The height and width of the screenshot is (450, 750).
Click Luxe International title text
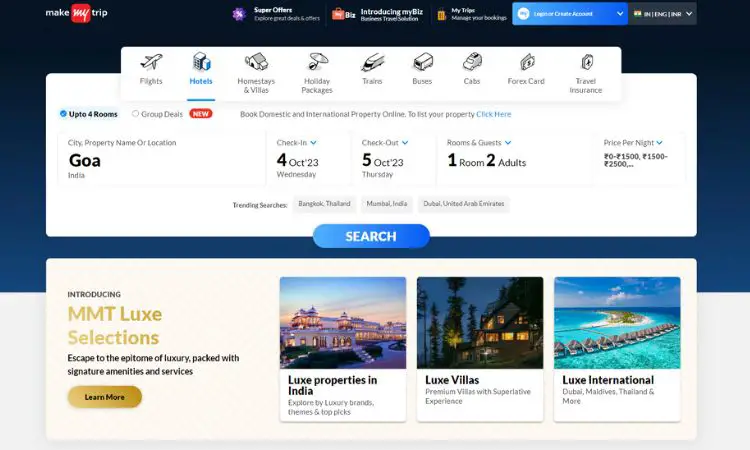pyautogui.click(x=608, y=380)
